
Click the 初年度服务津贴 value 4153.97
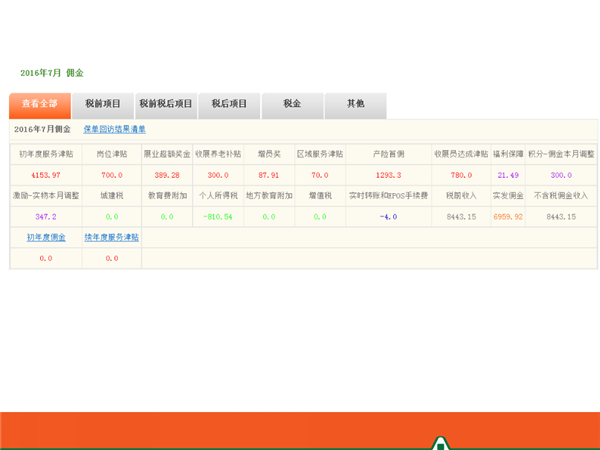[46, 175]
